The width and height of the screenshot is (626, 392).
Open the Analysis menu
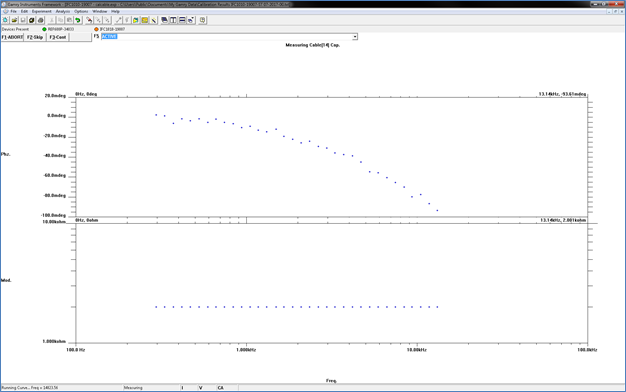click(63, 11)
